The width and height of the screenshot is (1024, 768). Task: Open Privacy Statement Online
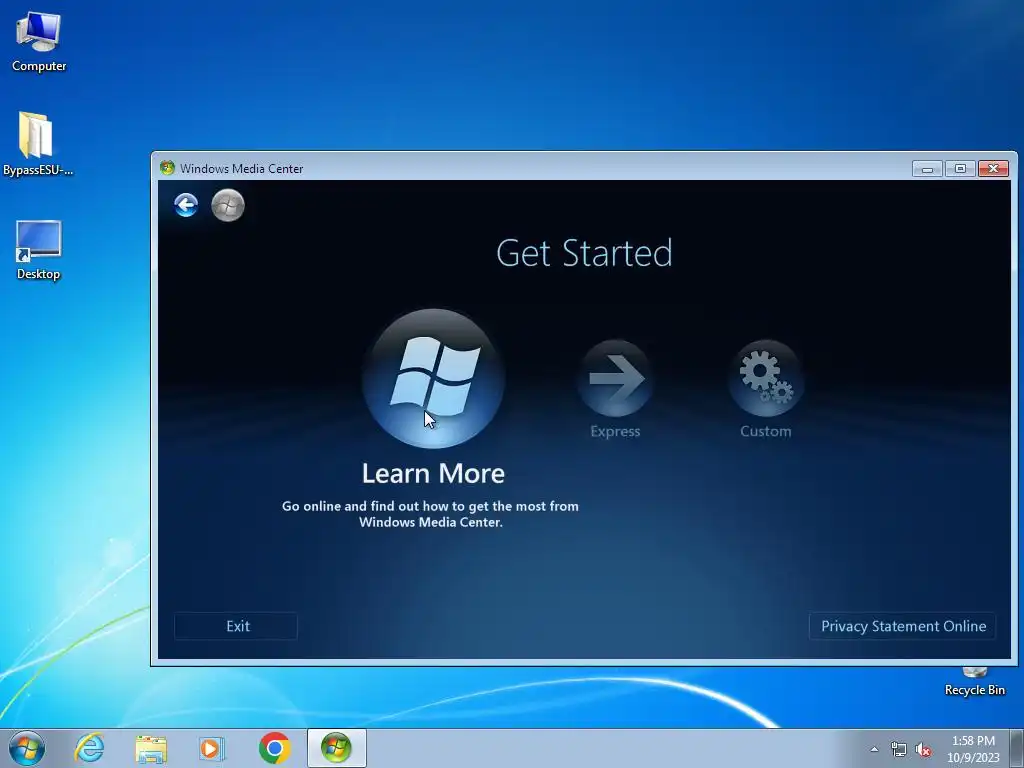(903, 626)
